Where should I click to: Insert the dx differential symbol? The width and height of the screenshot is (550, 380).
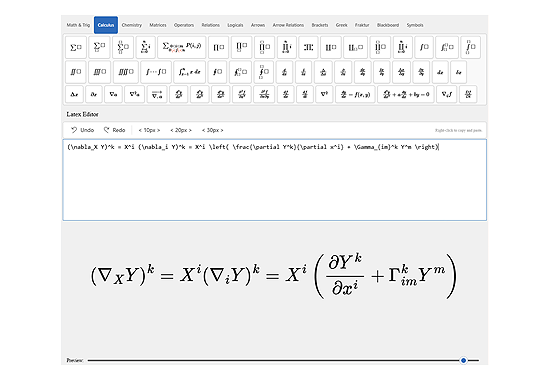pos(440,72)
